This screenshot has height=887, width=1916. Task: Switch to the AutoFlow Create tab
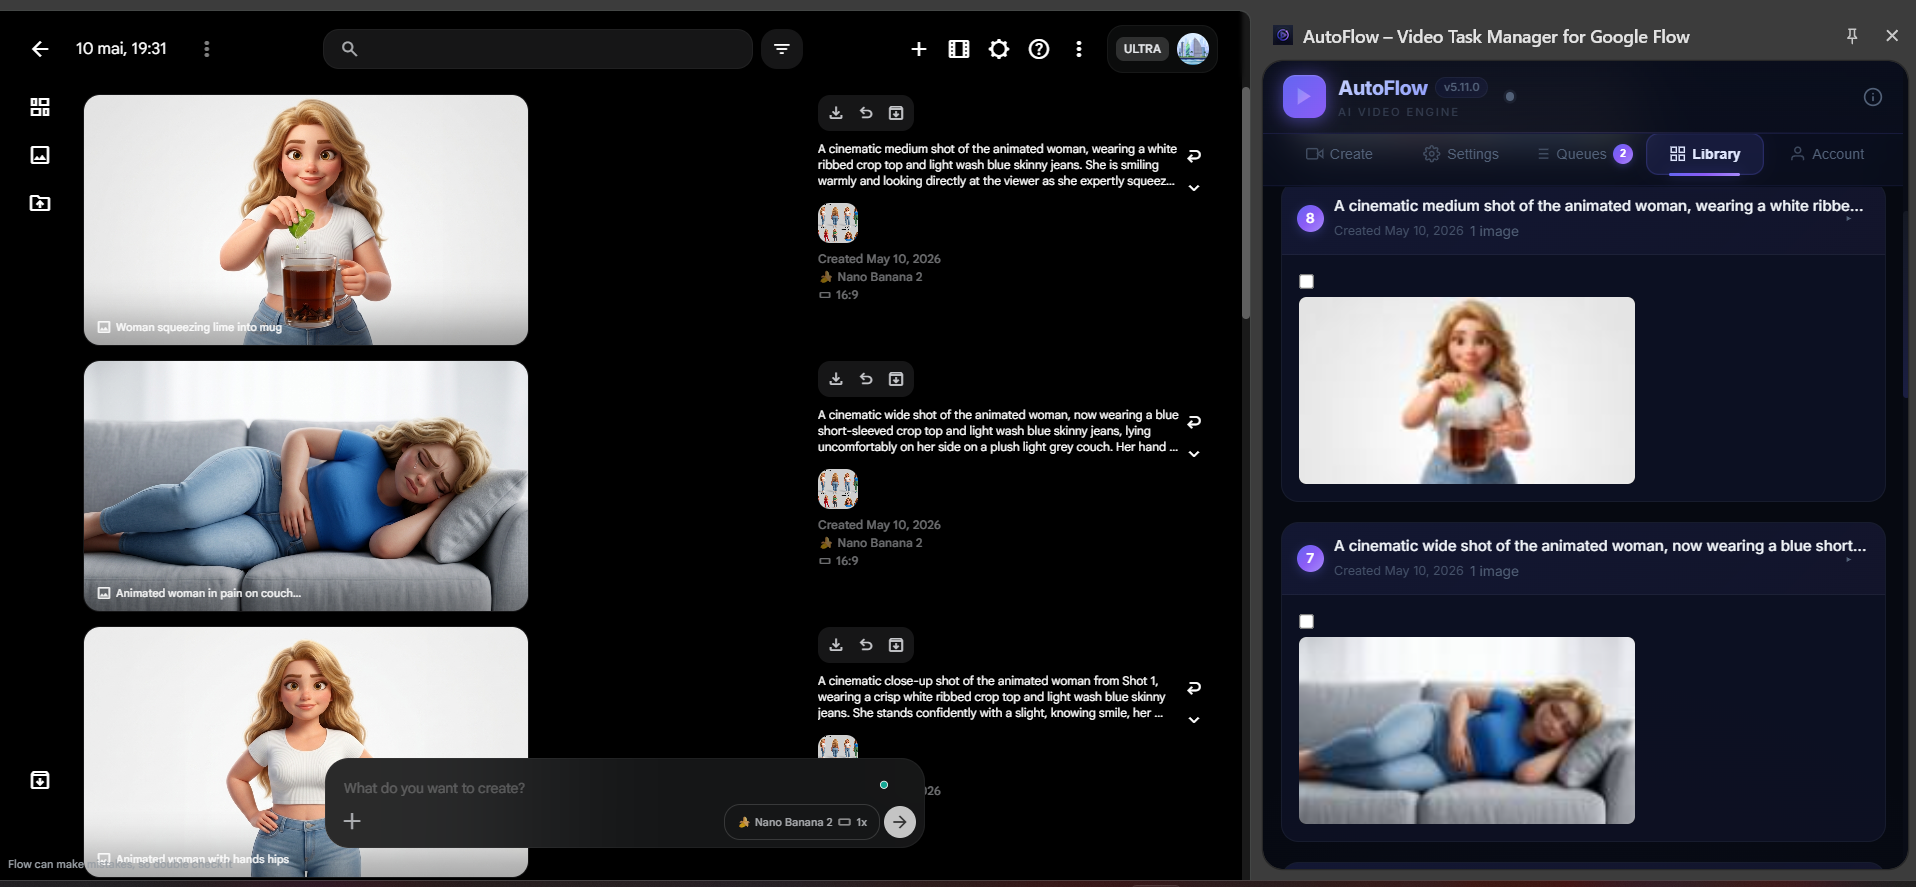pyautogui.click(x=1339, y=154)
